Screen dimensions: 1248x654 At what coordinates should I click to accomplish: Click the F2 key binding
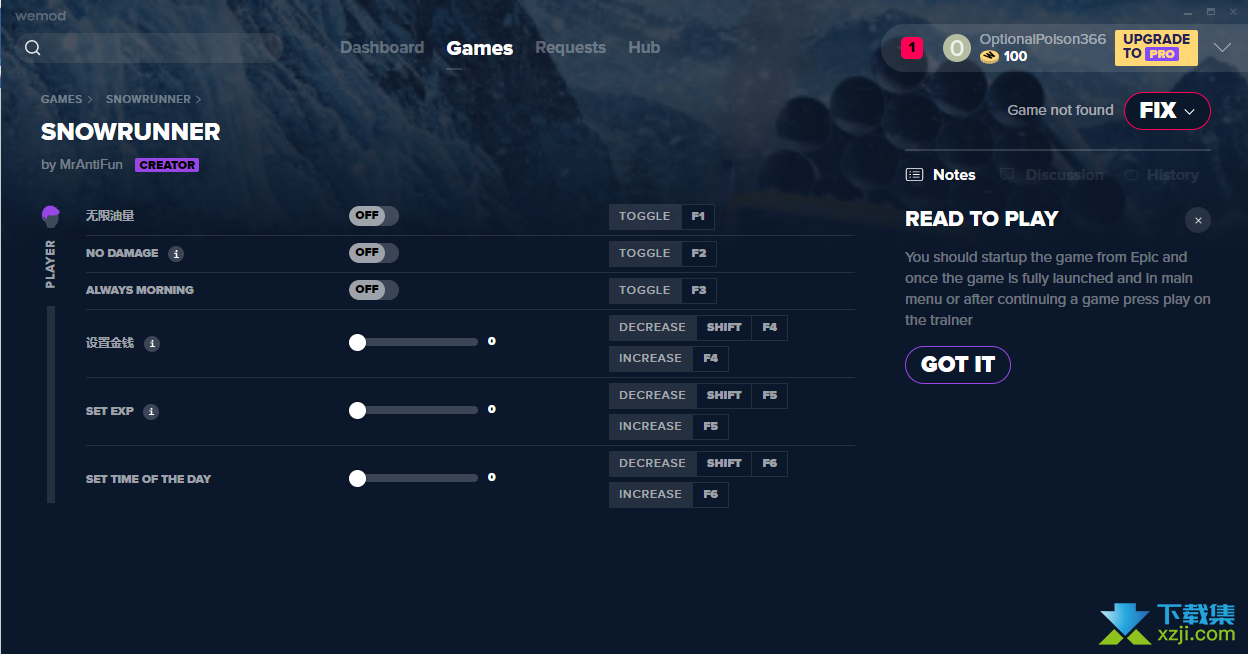(x=699, y=254)
